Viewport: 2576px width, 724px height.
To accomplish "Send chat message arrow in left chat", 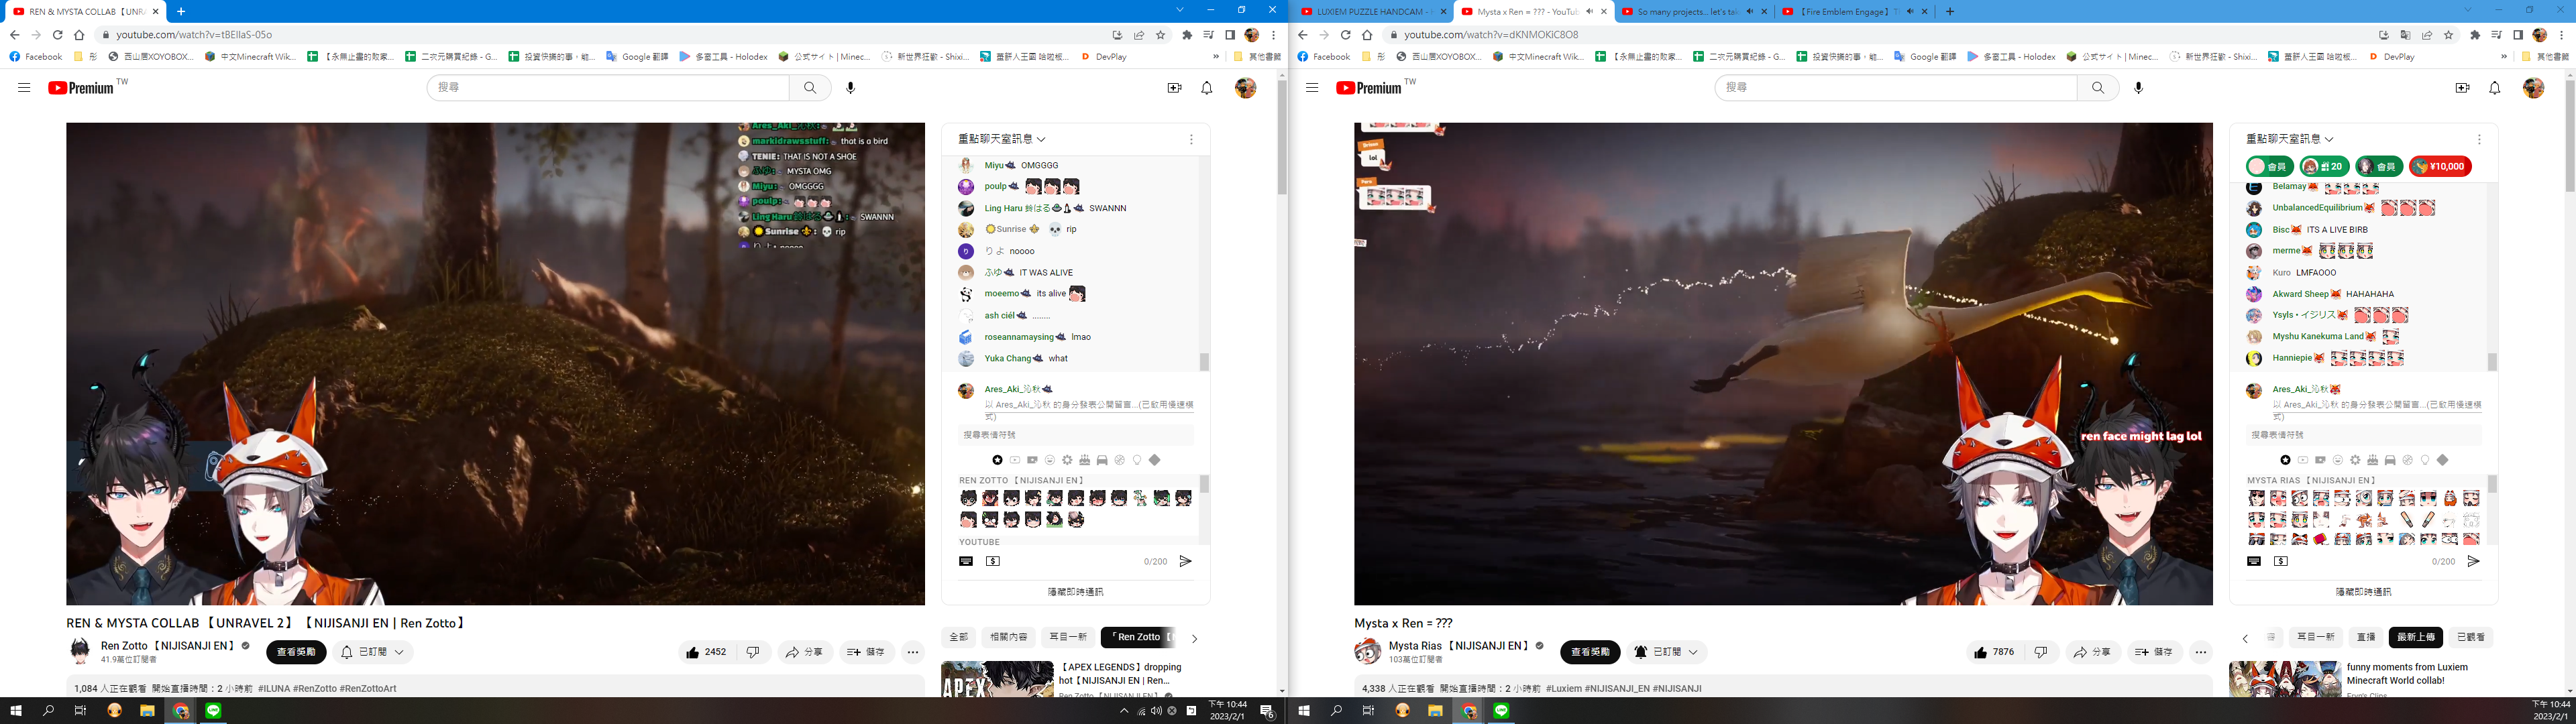I will point(1185,561).
